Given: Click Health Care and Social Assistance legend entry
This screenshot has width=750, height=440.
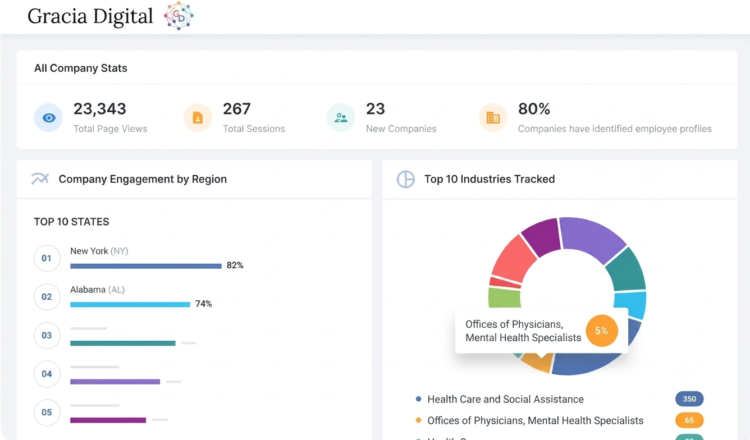Looking at the screenshot, I should tap(506, 399).
